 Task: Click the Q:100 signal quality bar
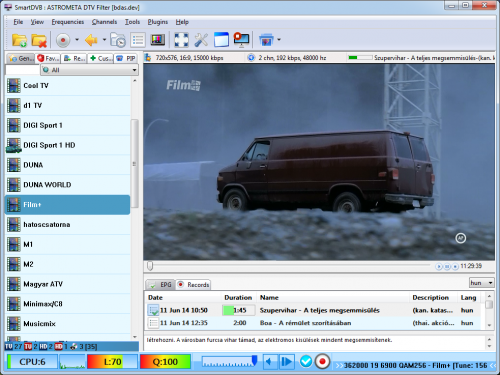tap(165, 362)
